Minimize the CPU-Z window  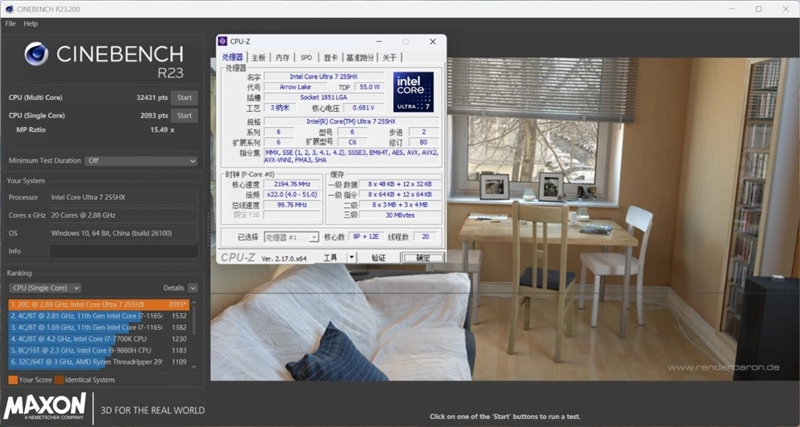coord(379,41)
